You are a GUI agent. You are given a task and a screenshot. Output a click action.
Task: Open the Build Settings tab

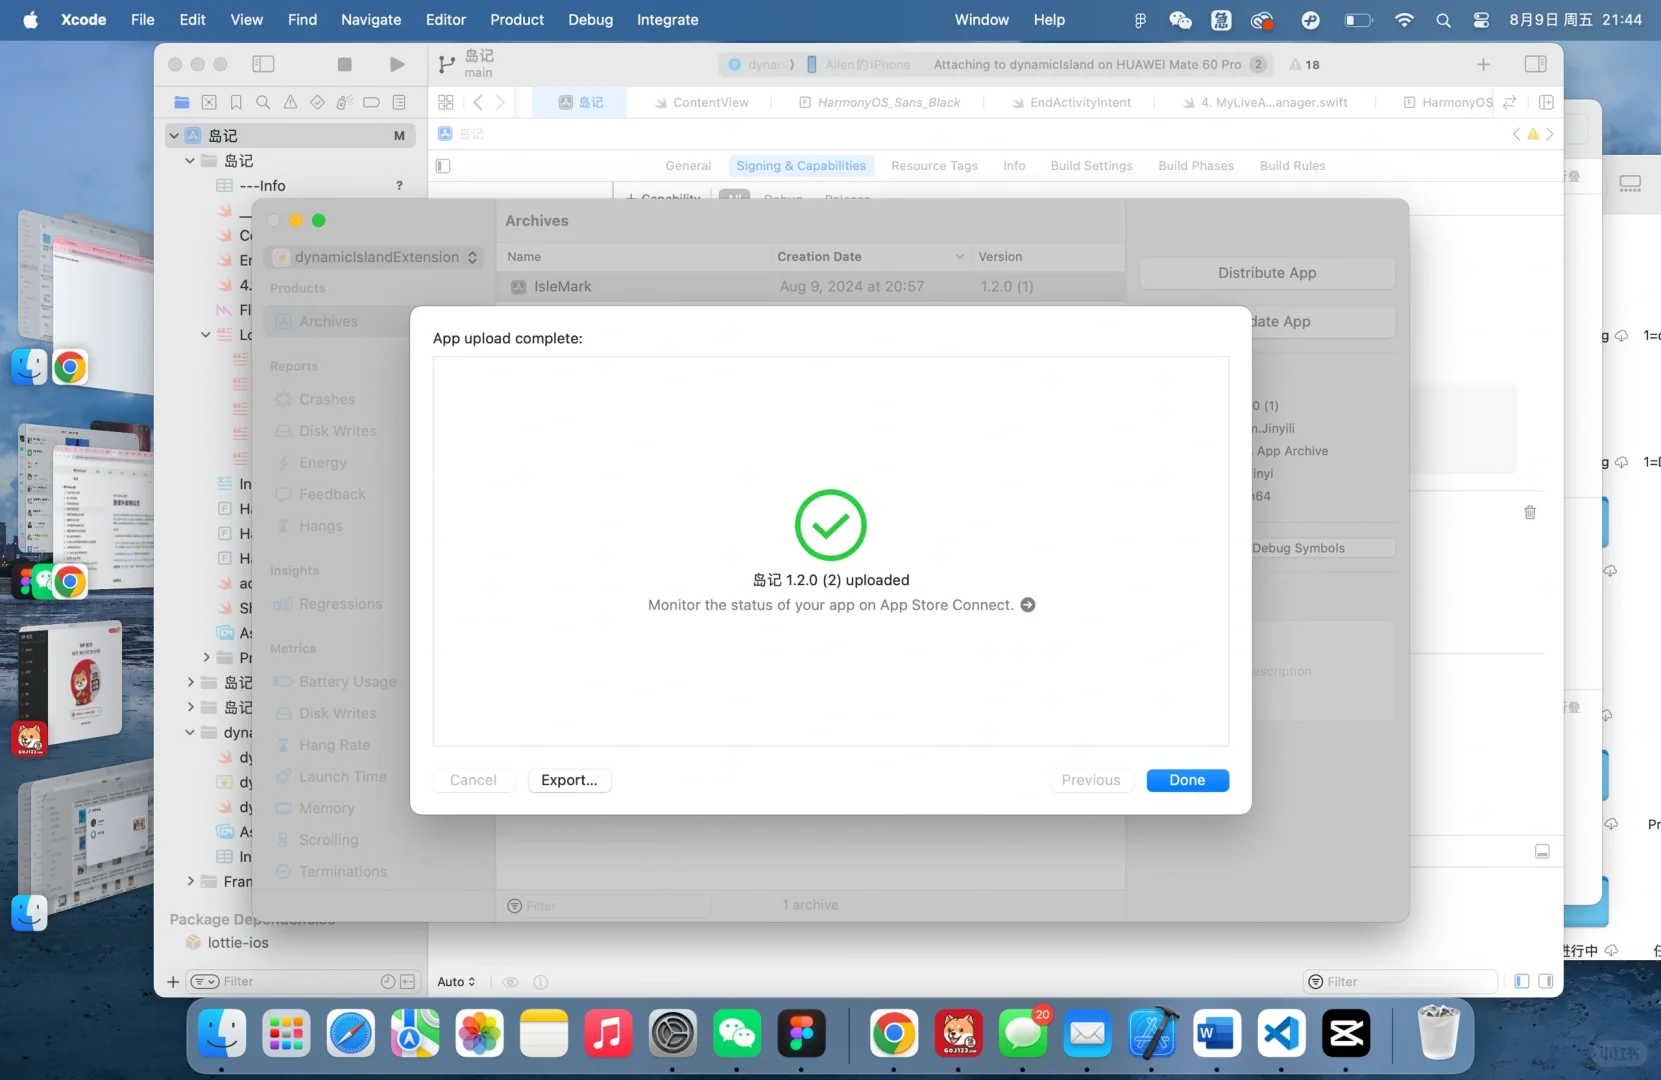tap(1091, 166)
